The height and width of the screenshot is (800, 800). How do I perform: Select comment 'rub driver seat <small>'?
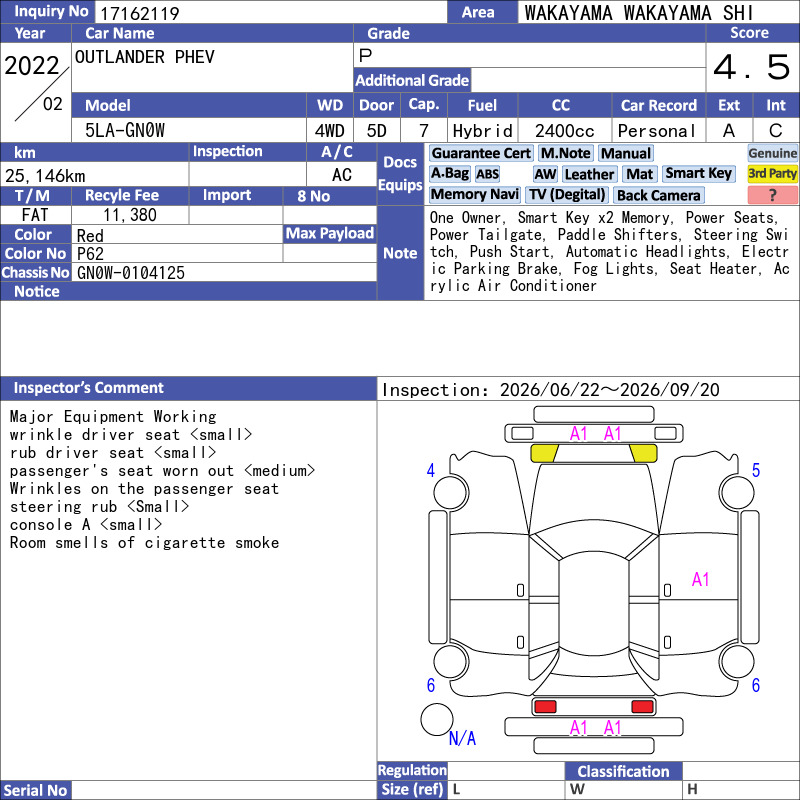113,453
